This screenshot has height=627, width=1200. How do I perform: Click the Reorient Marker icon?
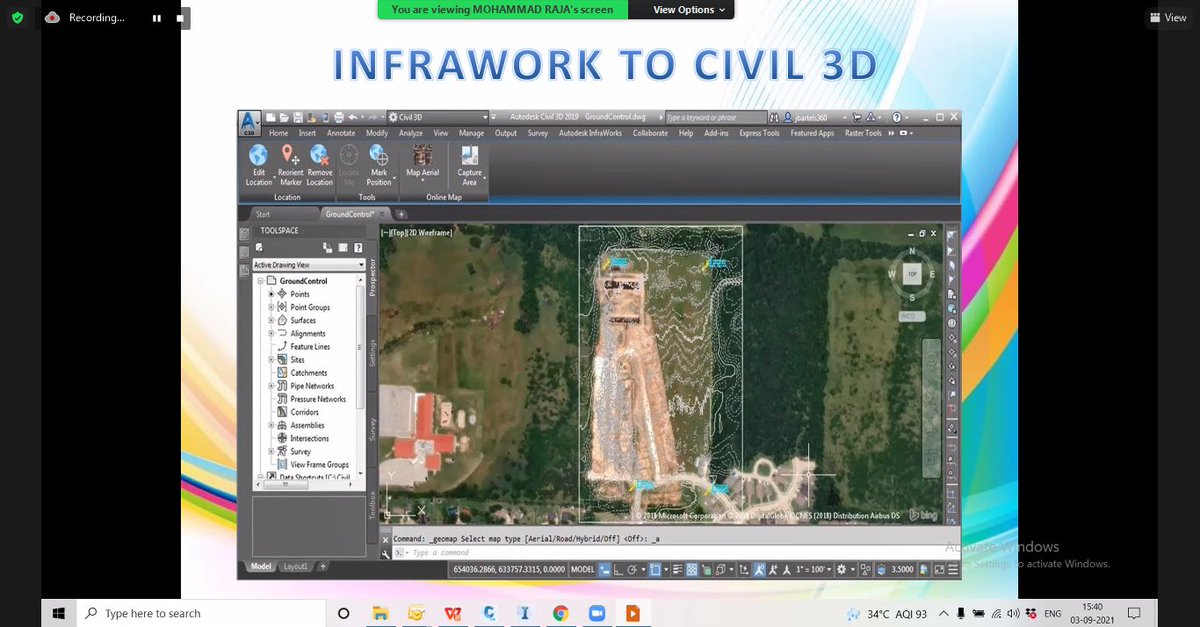(290, 155)
